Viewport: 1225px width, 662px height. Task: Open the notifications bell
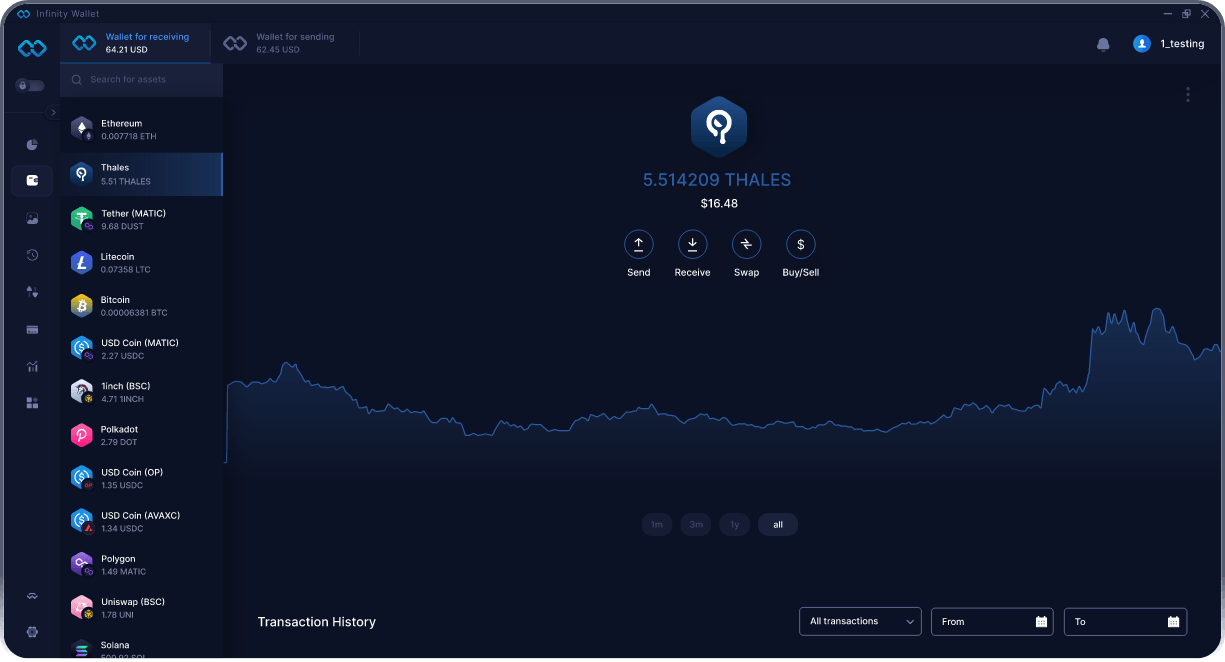tap(1103, 44)
